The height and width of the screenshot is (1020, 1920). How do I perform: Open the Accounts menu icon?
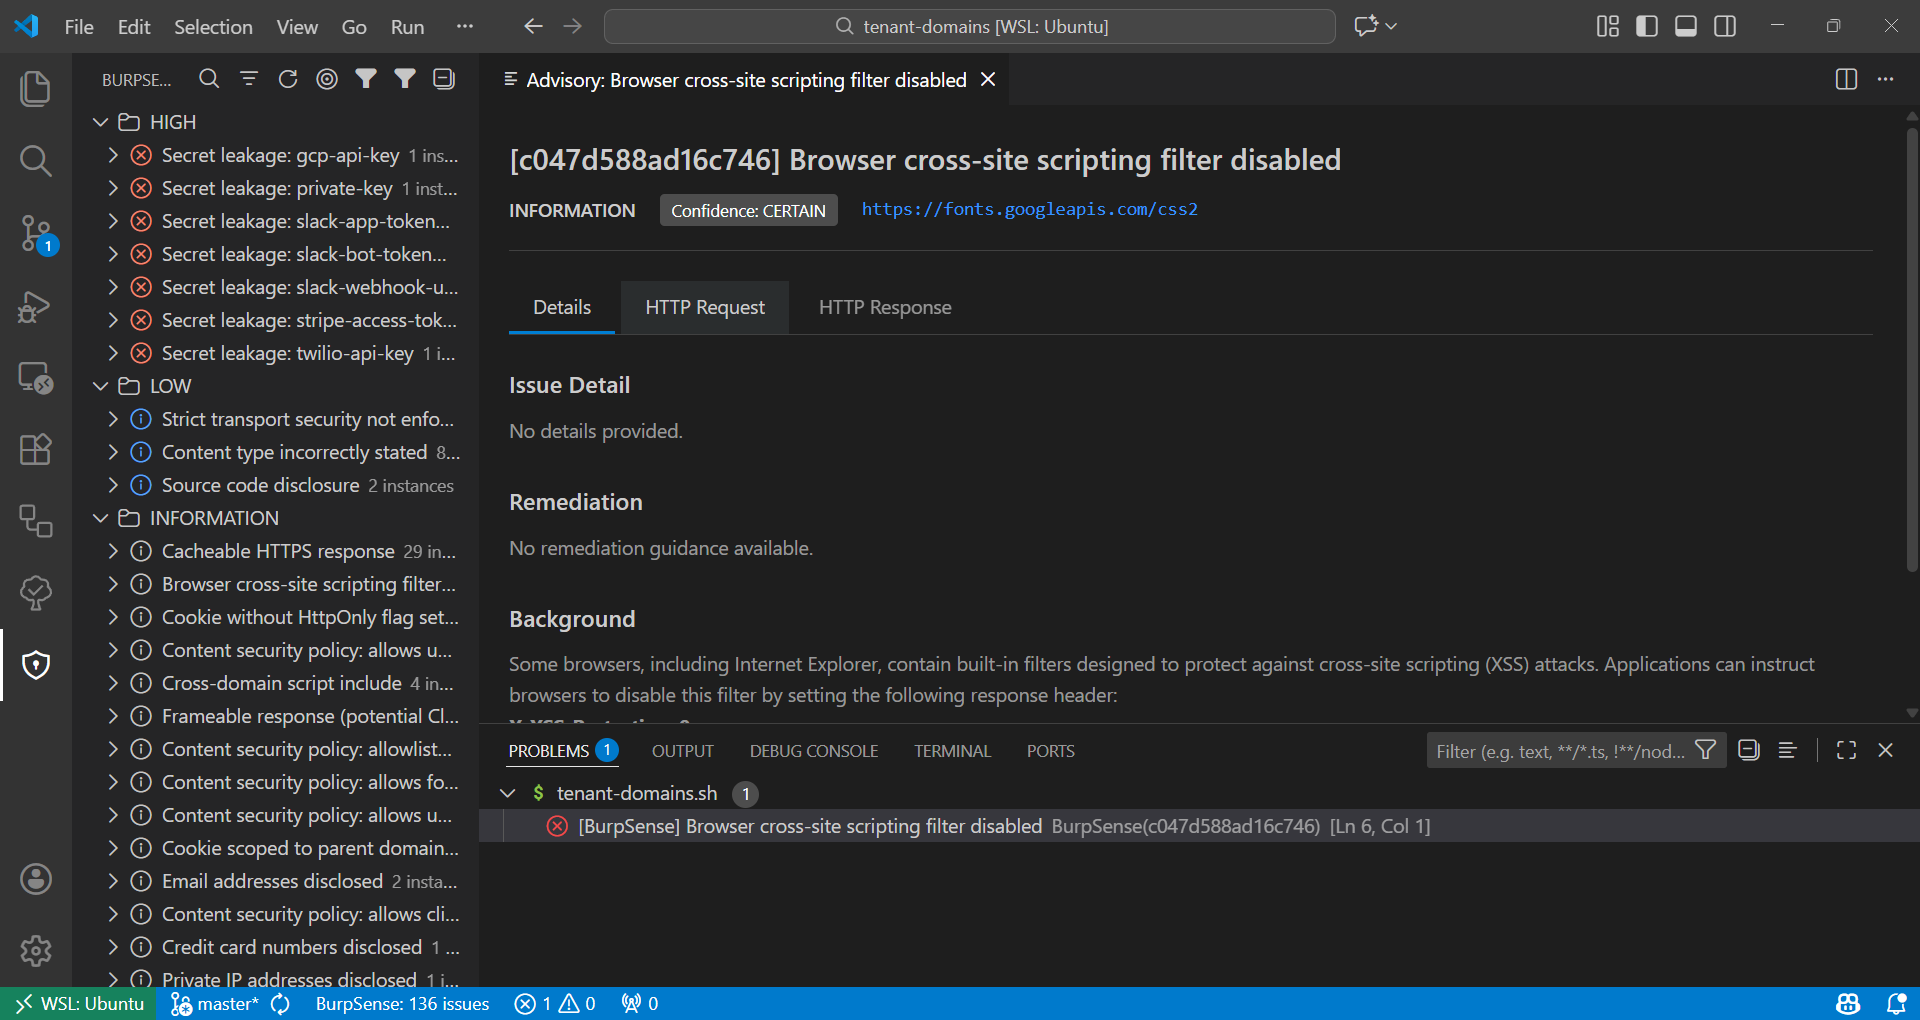[x=36, y=879]
